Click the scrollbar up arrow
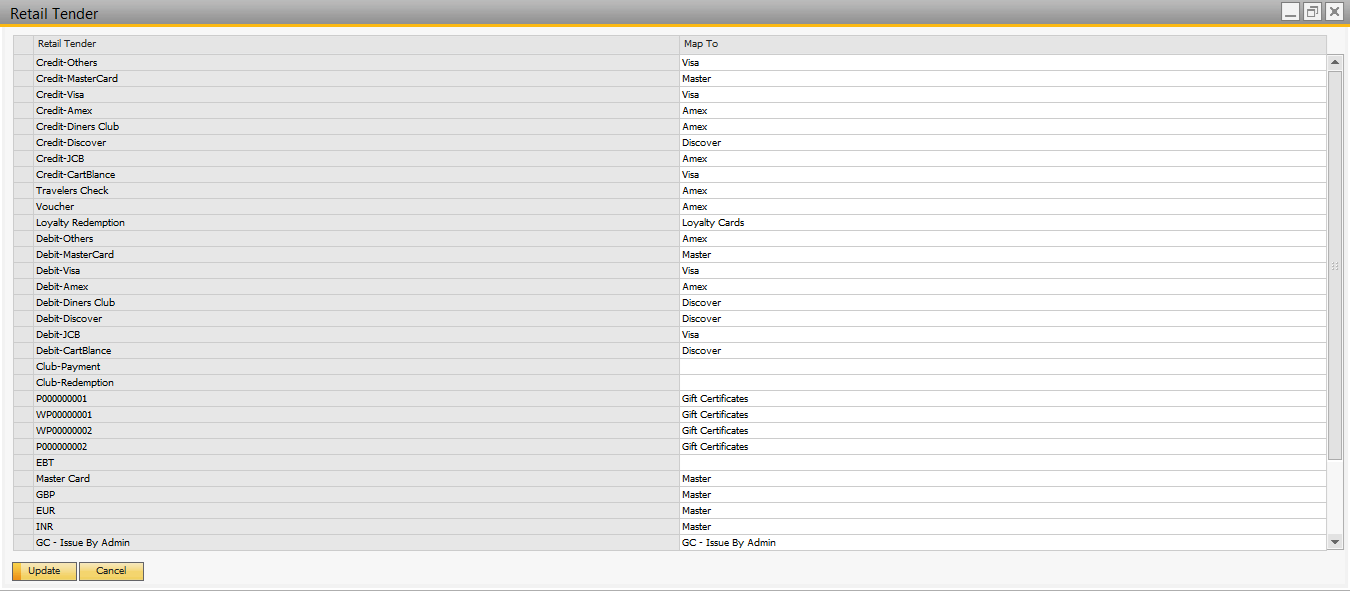The height and width of the screenshot is (591, 1350). [1335, 63]
